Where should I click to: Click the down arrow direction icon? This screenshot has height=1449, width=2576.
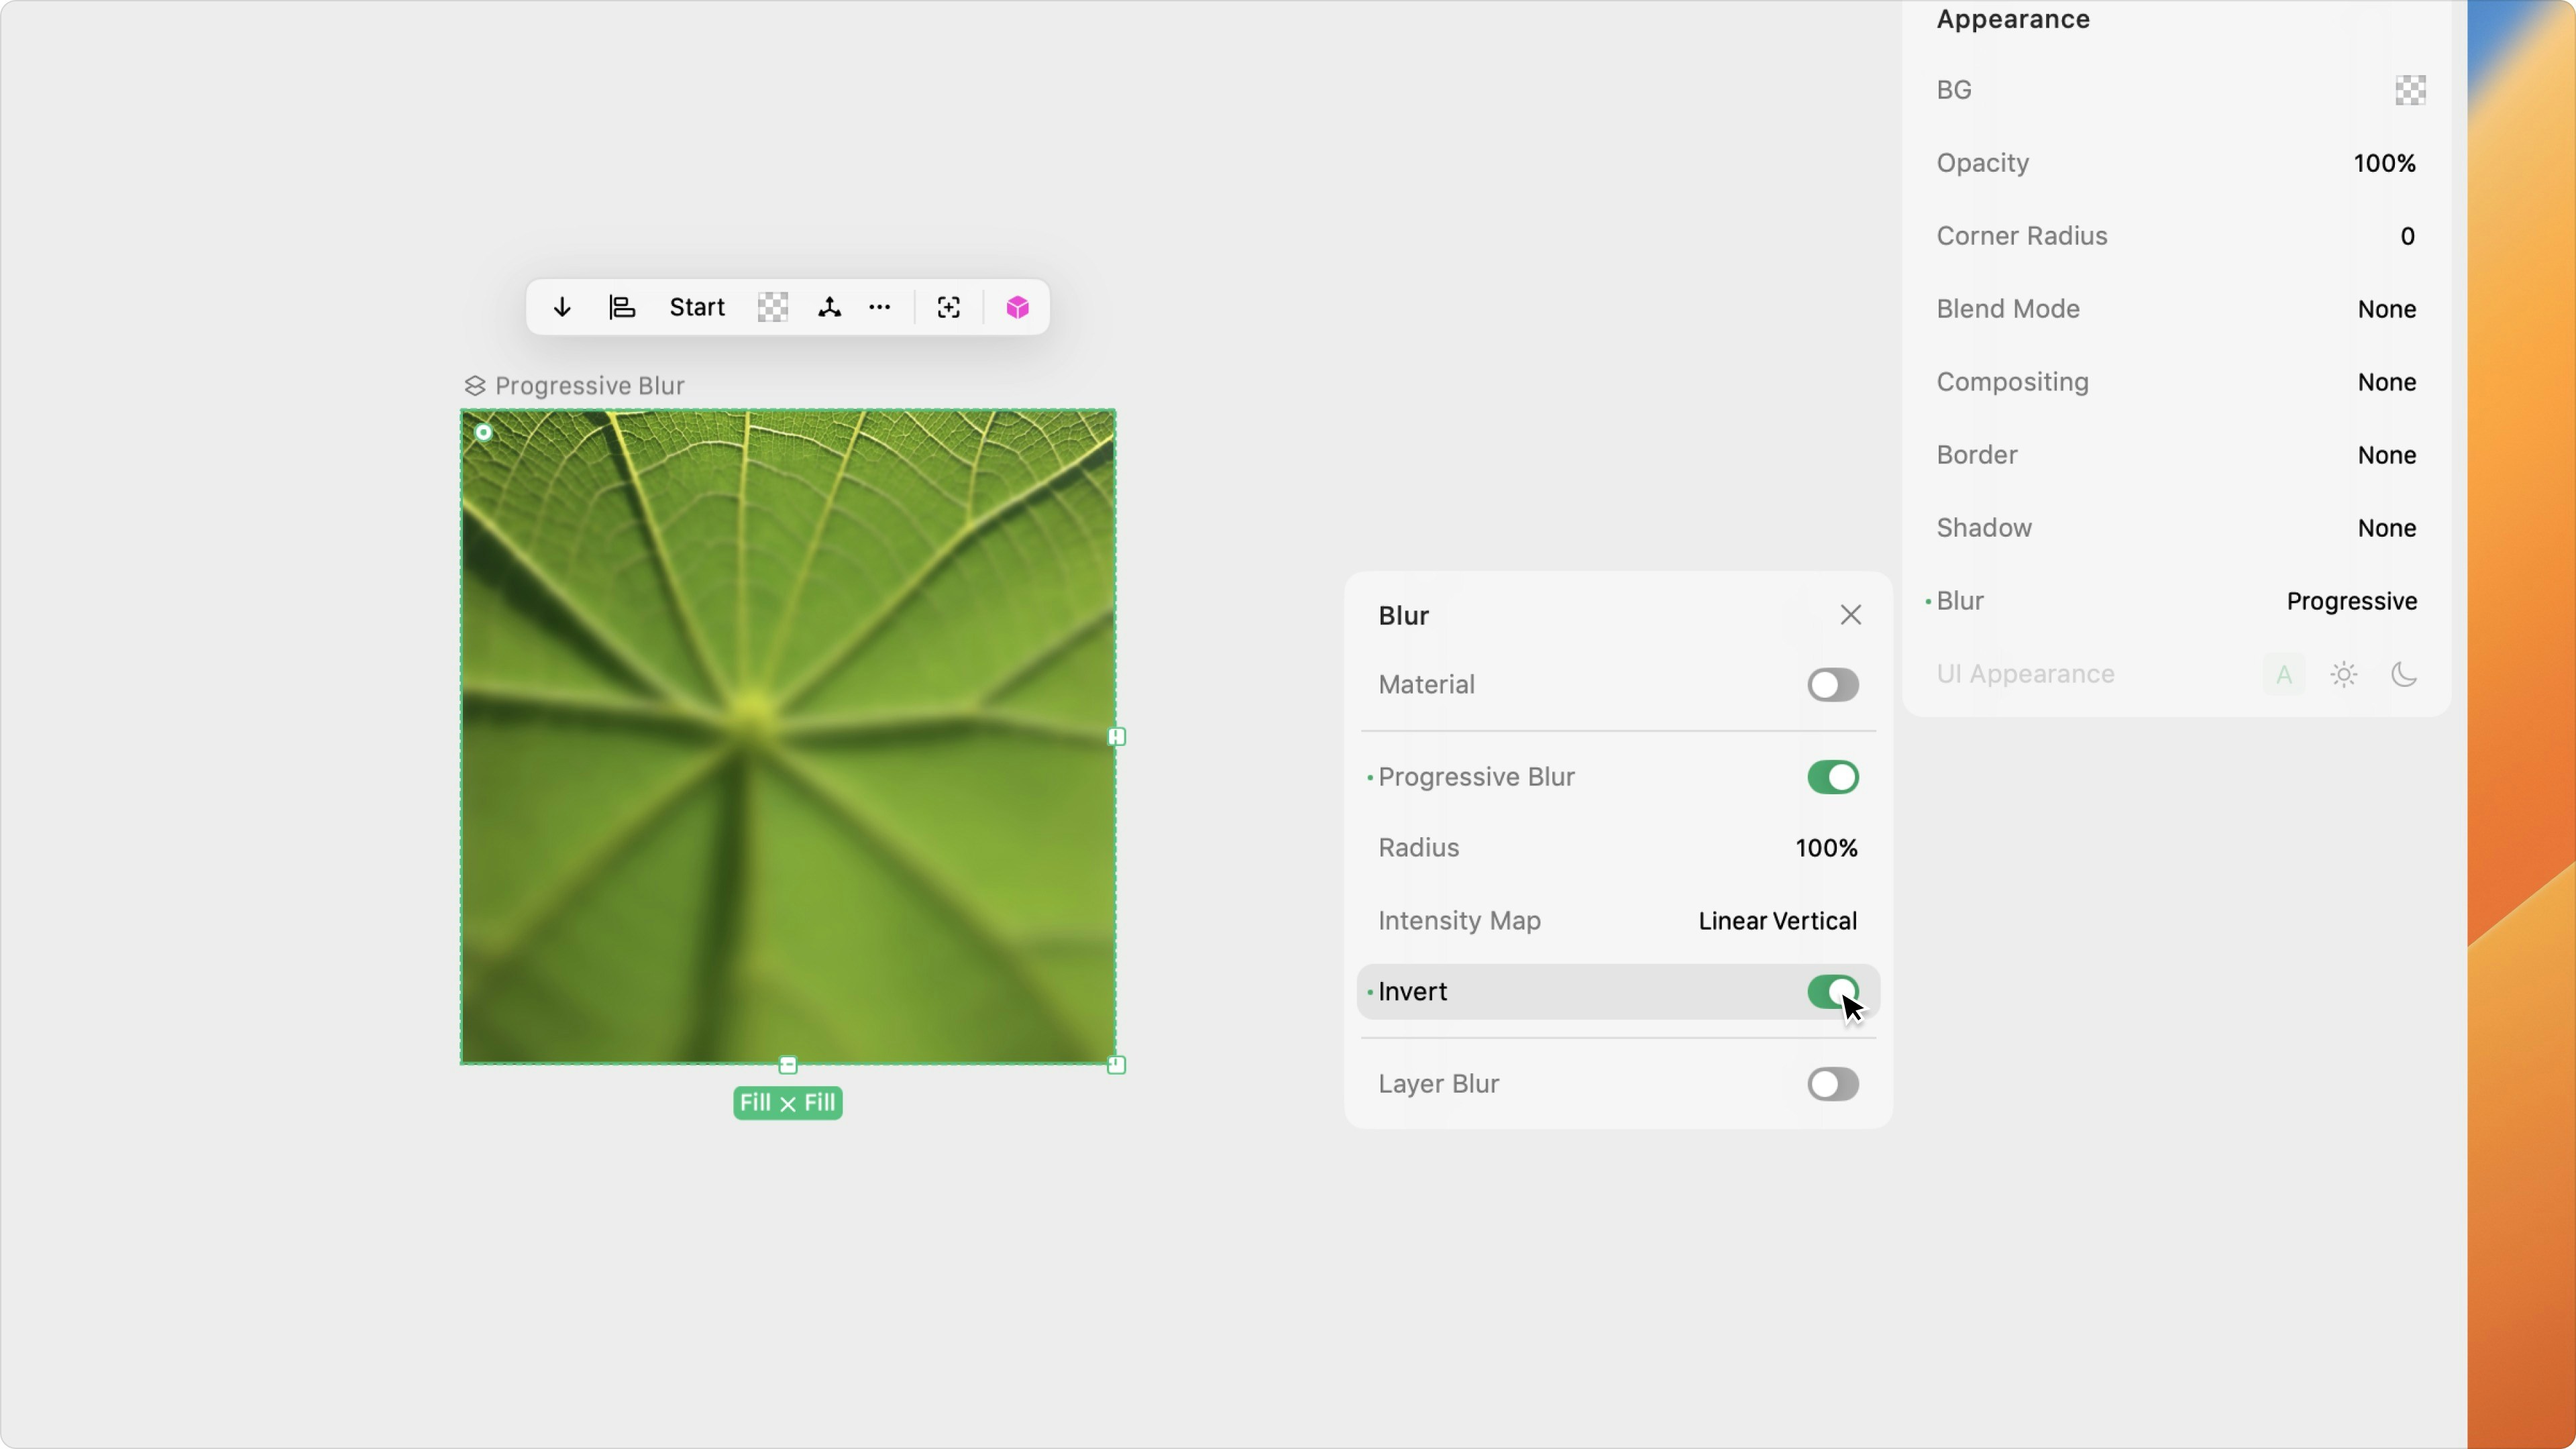(x=562, y=307)
